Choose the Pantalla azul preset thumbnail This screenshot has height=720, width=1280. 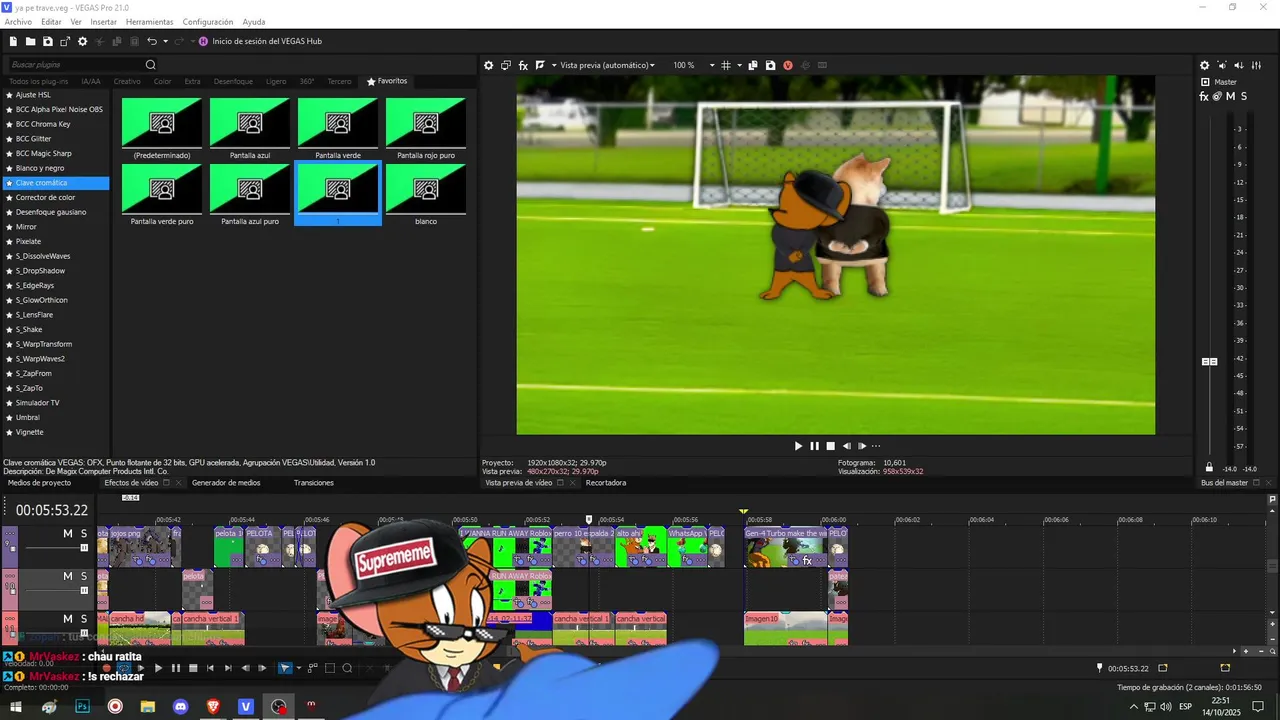point(250,123)
